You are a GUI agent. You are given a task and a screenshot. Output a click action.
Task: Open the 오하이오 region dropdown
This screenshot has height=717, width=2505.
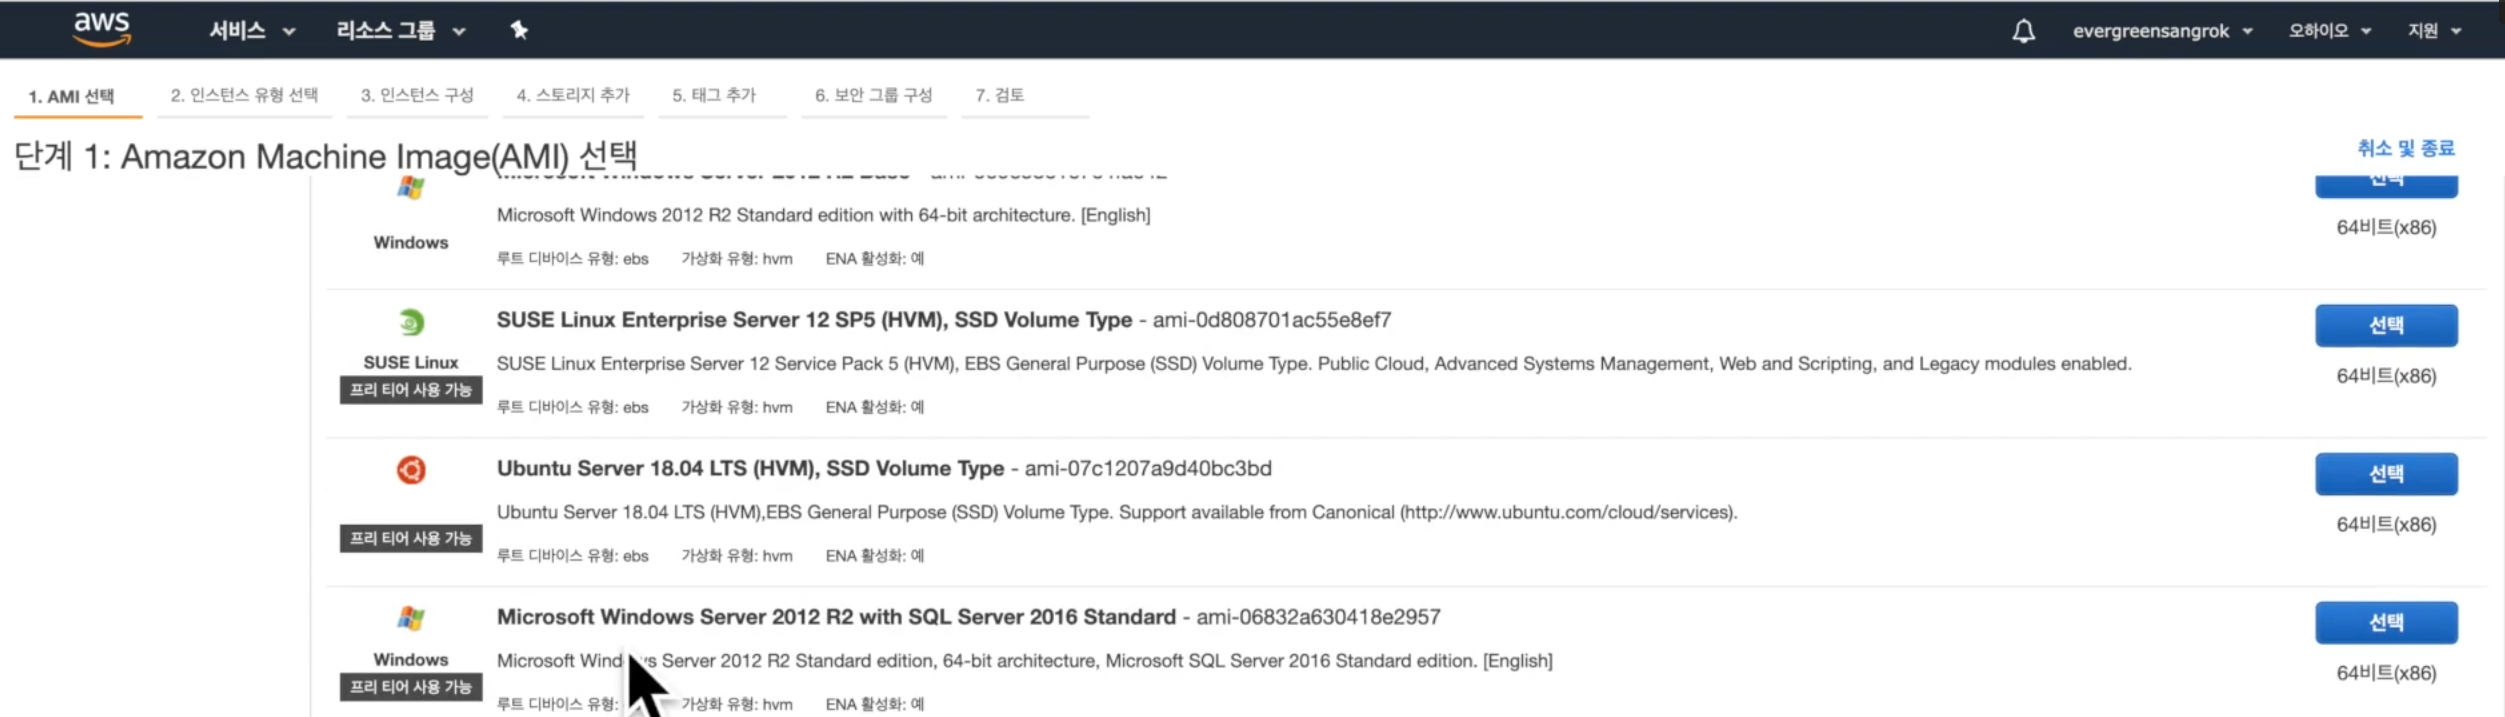point(2329,31)
